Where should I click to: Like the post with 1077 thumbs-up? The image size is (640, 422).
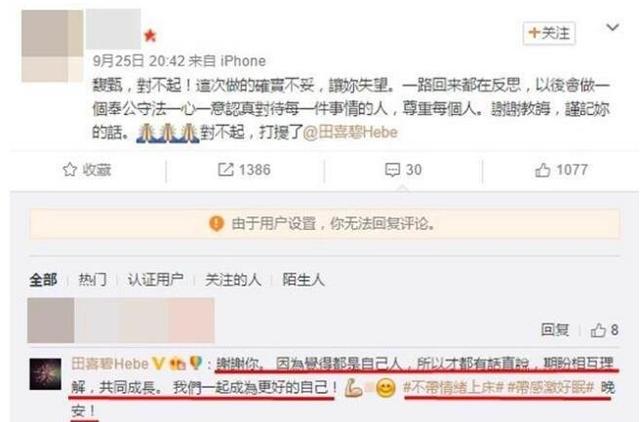pos(542,170)
